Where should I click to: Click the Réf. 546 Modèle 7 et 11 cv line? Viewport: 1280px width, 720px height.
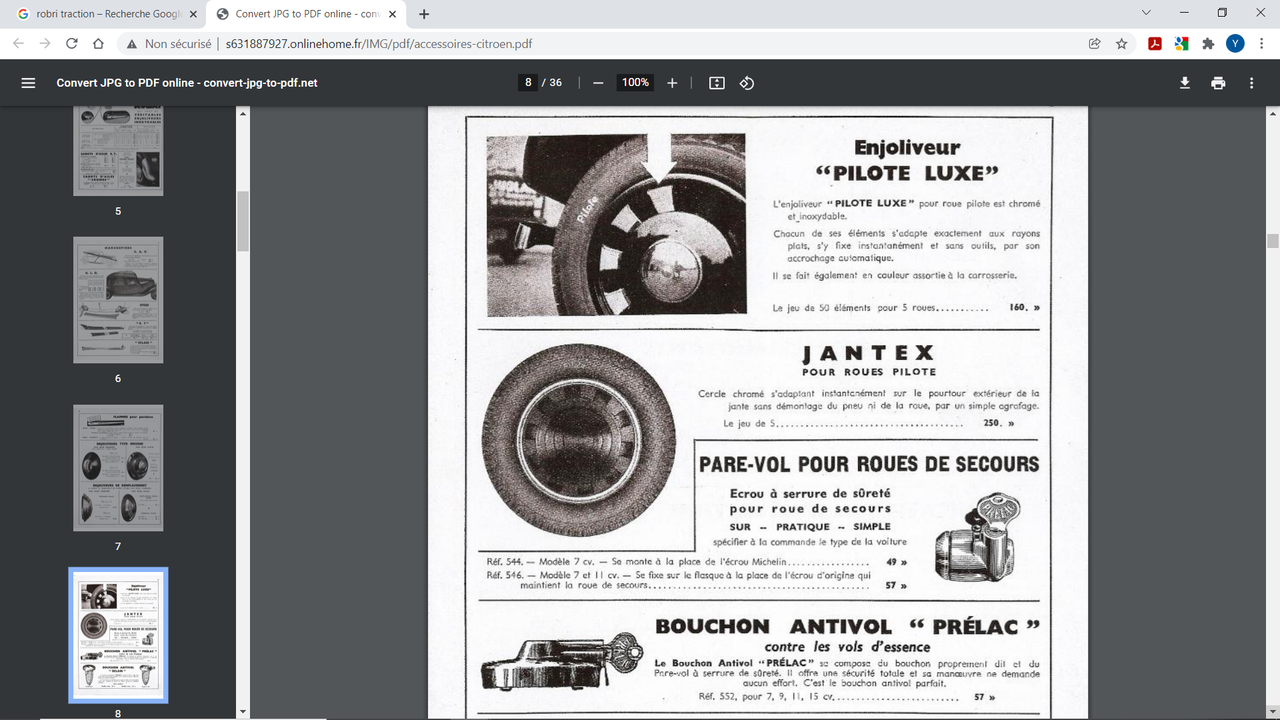pos(696,580)
